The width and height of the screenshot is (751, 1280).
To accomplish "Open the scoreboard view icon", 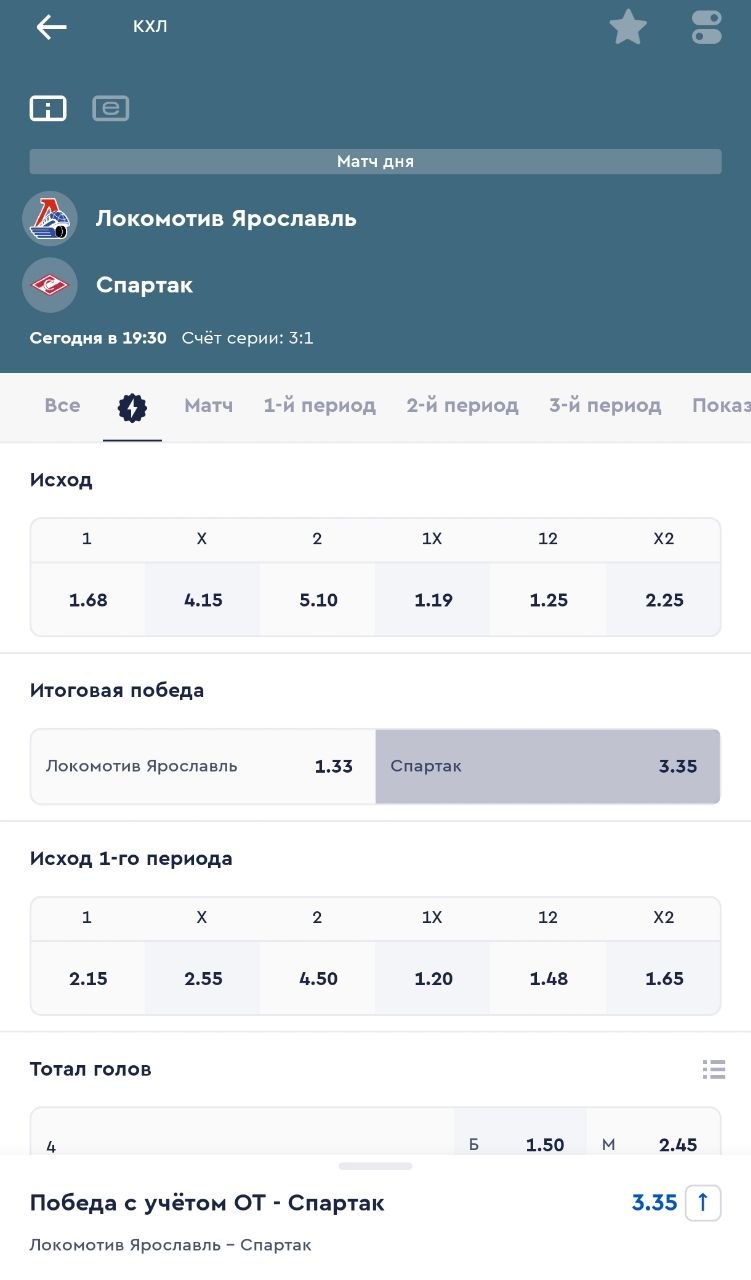I will pos(48,108).
